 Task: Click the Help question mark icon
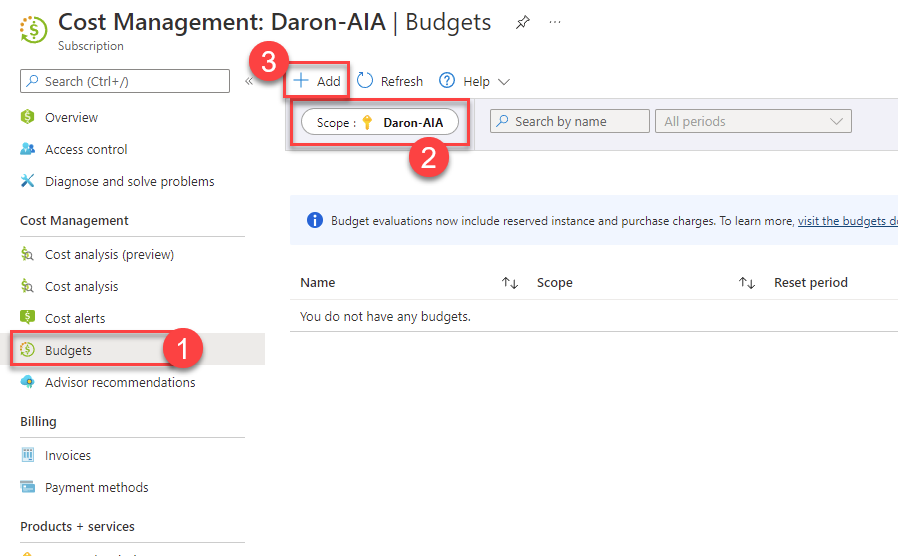[x=447, y=81]
